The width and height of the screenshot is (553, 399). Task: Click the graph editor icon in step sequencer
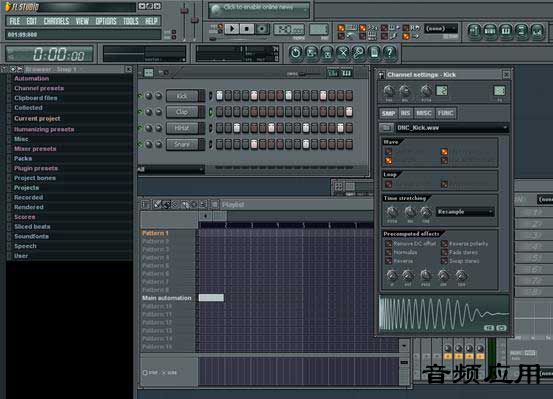click(x=333, y=73)
